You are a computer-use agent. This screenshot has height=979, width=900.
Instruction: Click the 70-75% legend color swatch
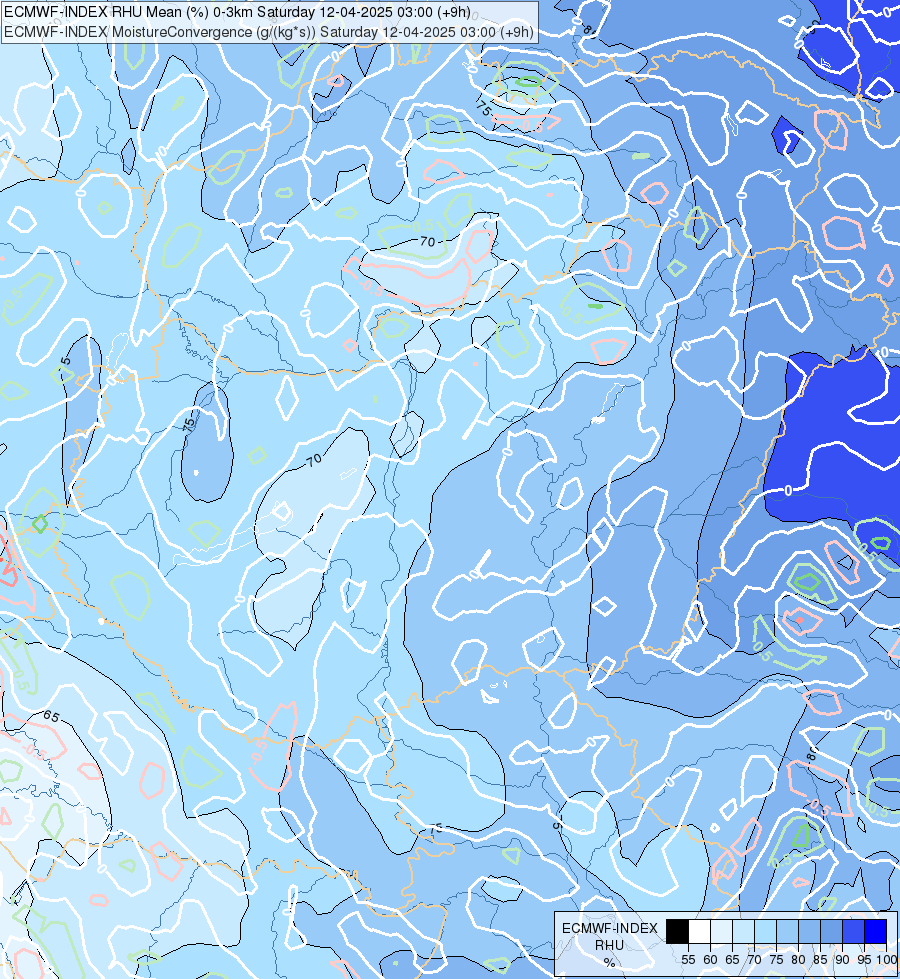tap(765, 931)
